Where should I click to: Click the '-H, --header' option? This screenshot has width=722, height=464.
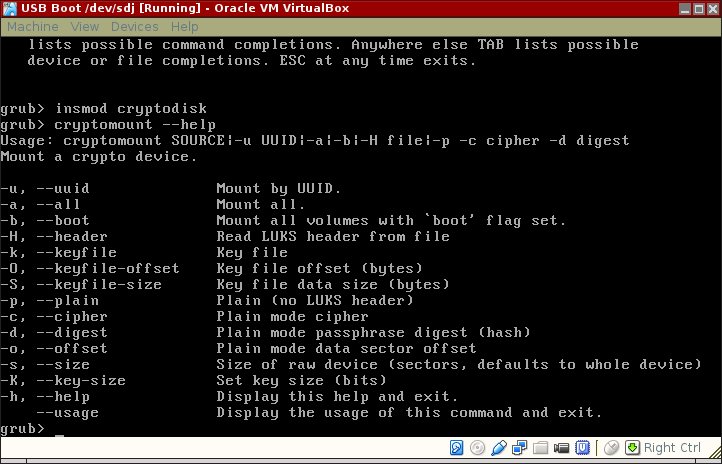(54, 237)
